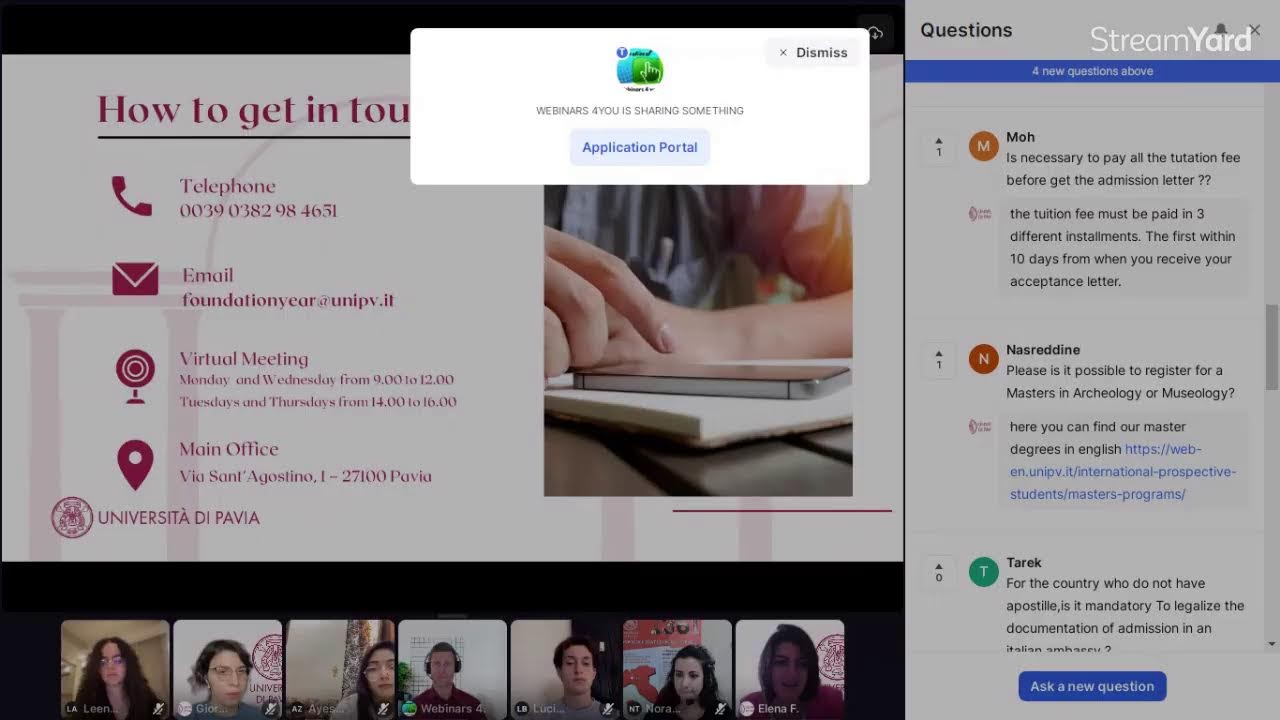Click the AZ initials badge on Ayes's tile
The image size is (1280, 720).
pos(297,708)
